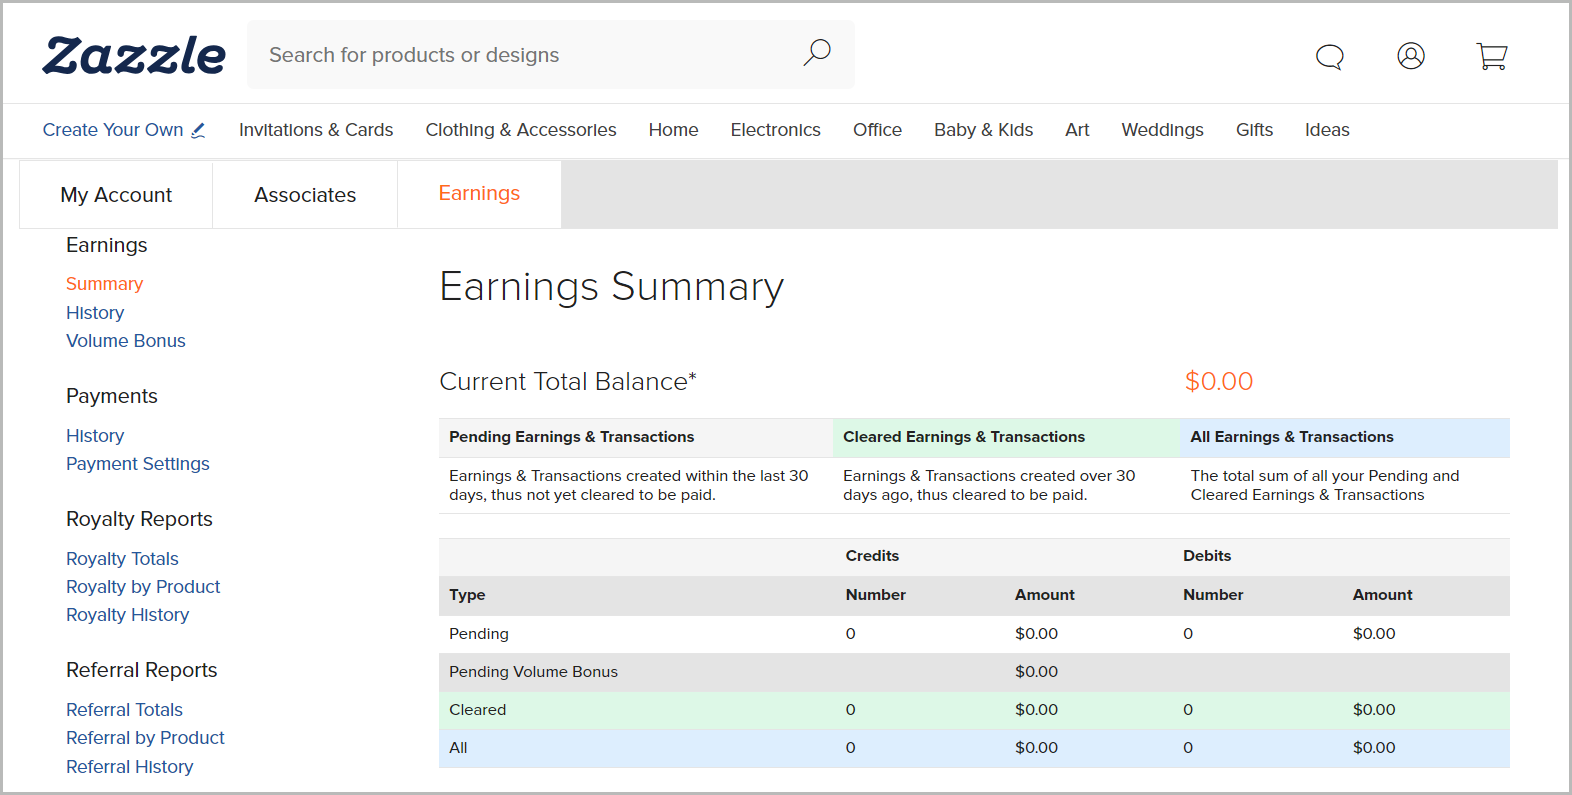Click the Earnings Summary heading
The image size is (1572, 795).
[x=612, y=287]
